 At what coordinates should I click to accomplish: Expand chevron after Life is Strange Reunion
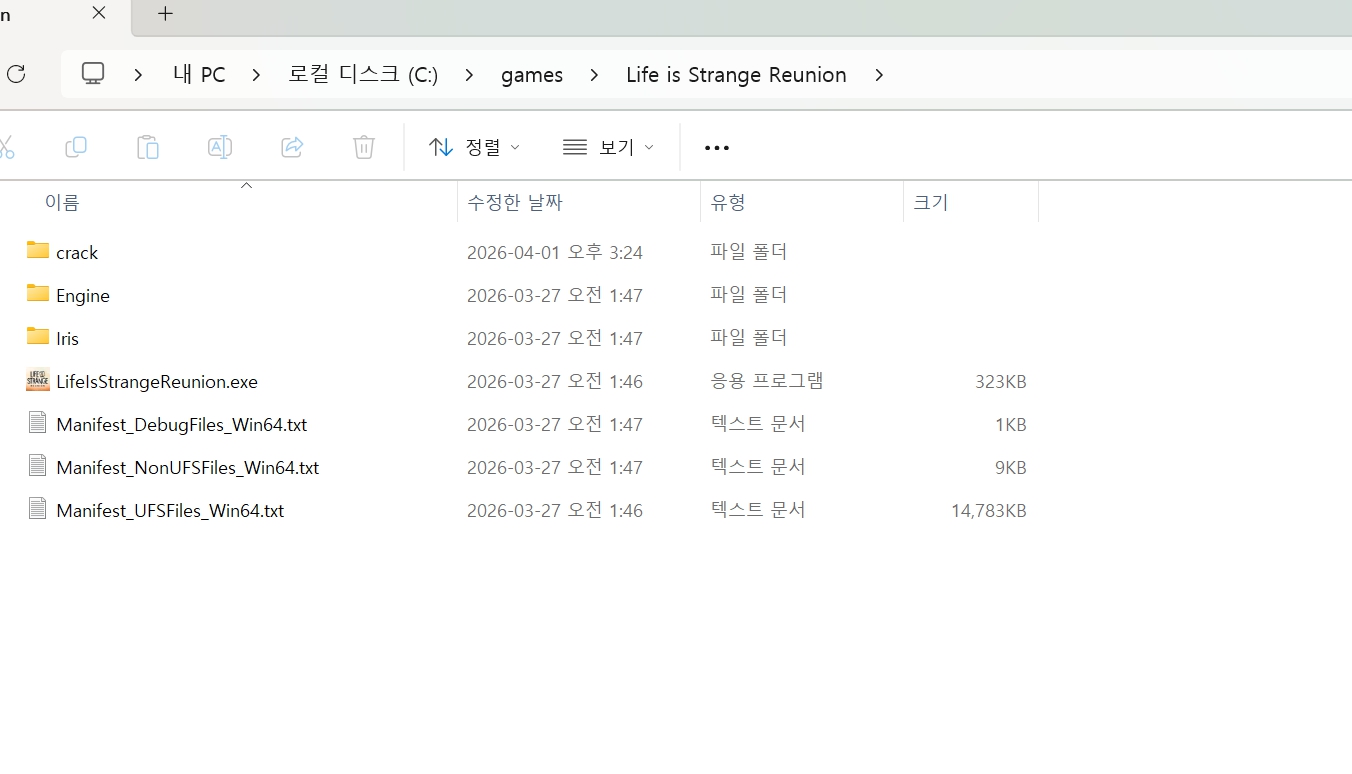pyautogui.click(x=879, y=75)
